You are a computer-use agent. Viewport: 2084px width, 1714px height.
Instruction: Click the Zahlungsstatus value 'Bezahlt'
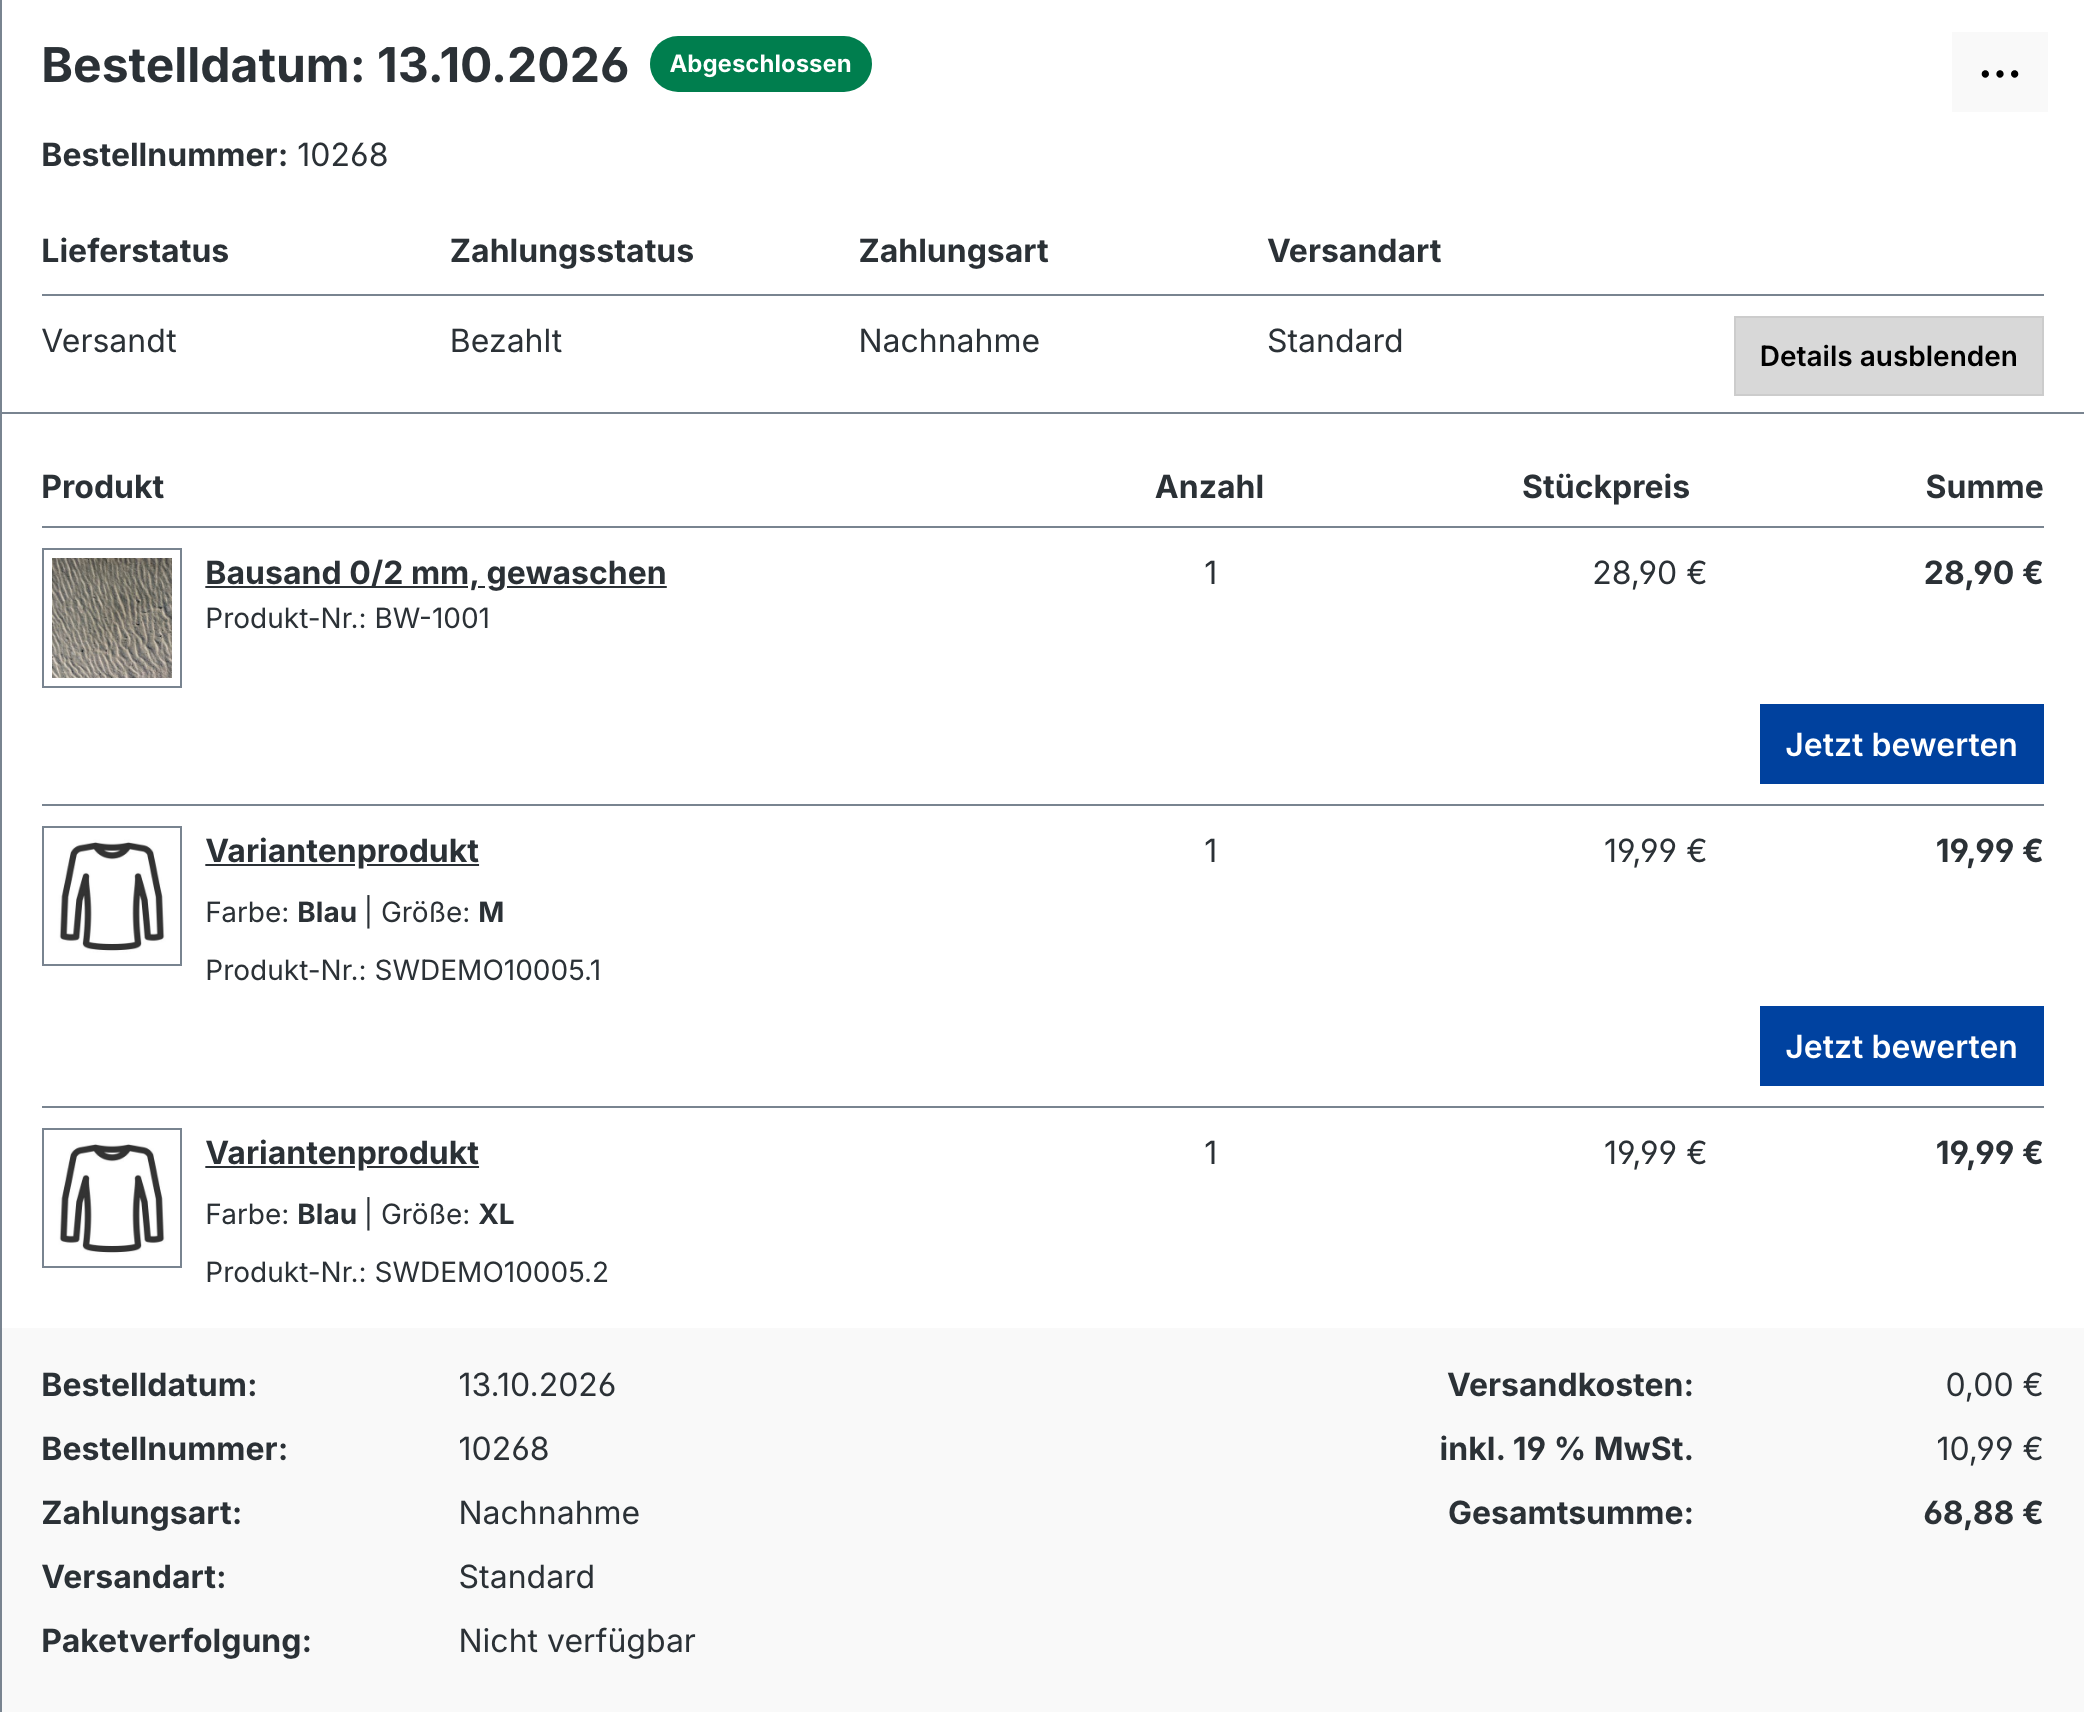tap(506, 341)
